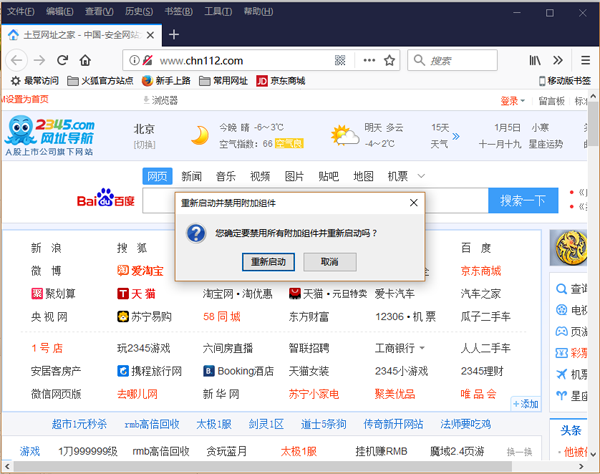Open 京东商城 bookmark with JD icon
This screenshot has height=474, width=600.
[x=281, y=81]
